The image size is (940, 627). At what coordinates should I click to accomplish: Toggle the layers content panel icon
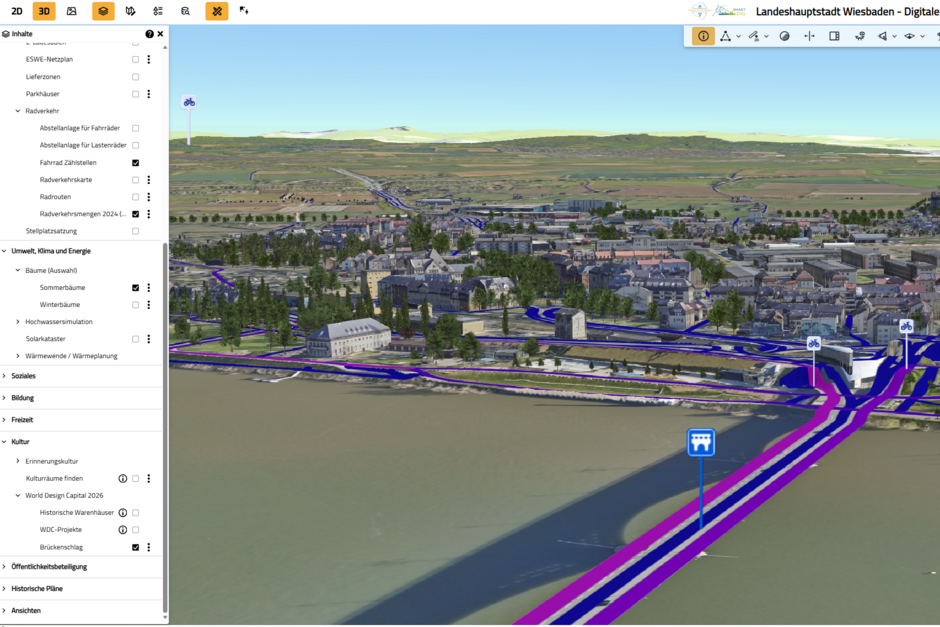103,11
